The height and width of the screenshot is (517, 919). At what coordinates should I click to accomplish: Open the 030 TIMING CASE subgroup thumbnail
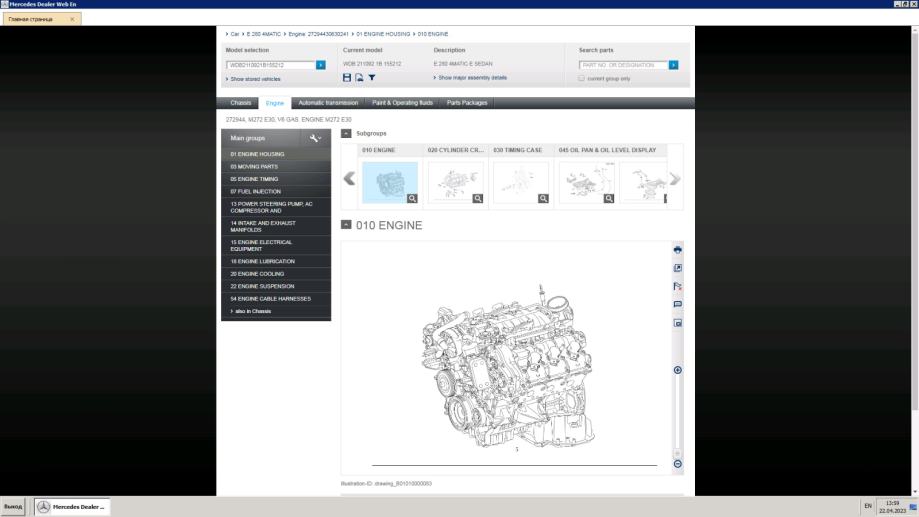pyautogui.click(x=521, y=182)
